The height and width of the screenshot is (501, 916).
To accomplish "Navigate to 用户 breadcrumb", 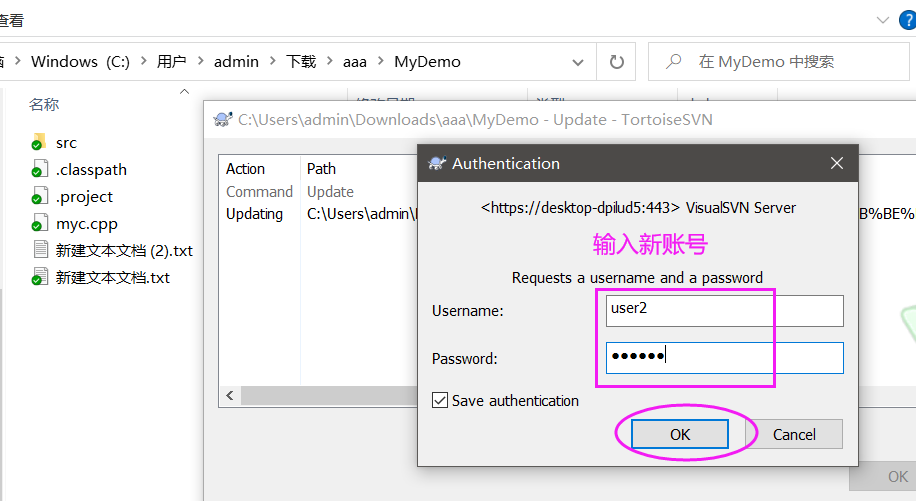I will 171,61.
